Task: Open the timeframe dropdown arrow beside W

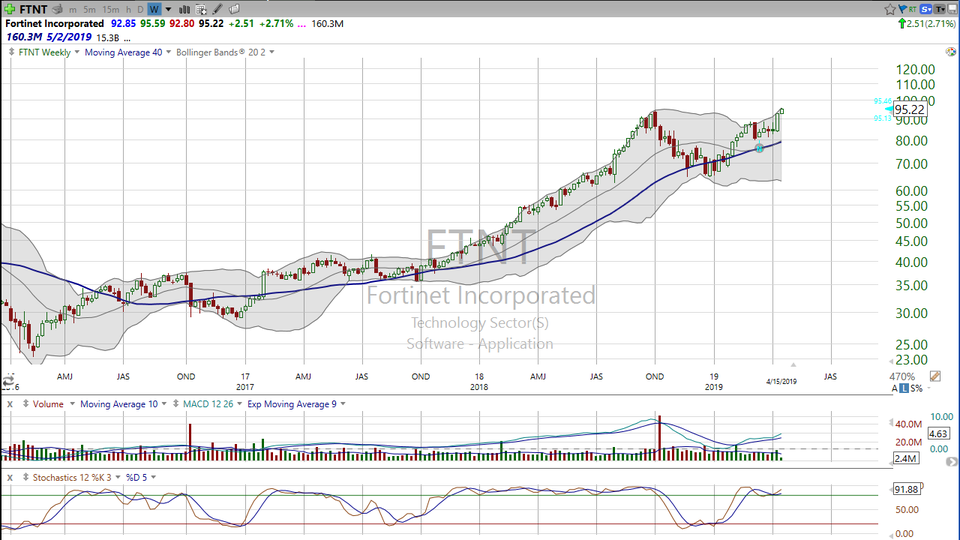Action: 168,10
